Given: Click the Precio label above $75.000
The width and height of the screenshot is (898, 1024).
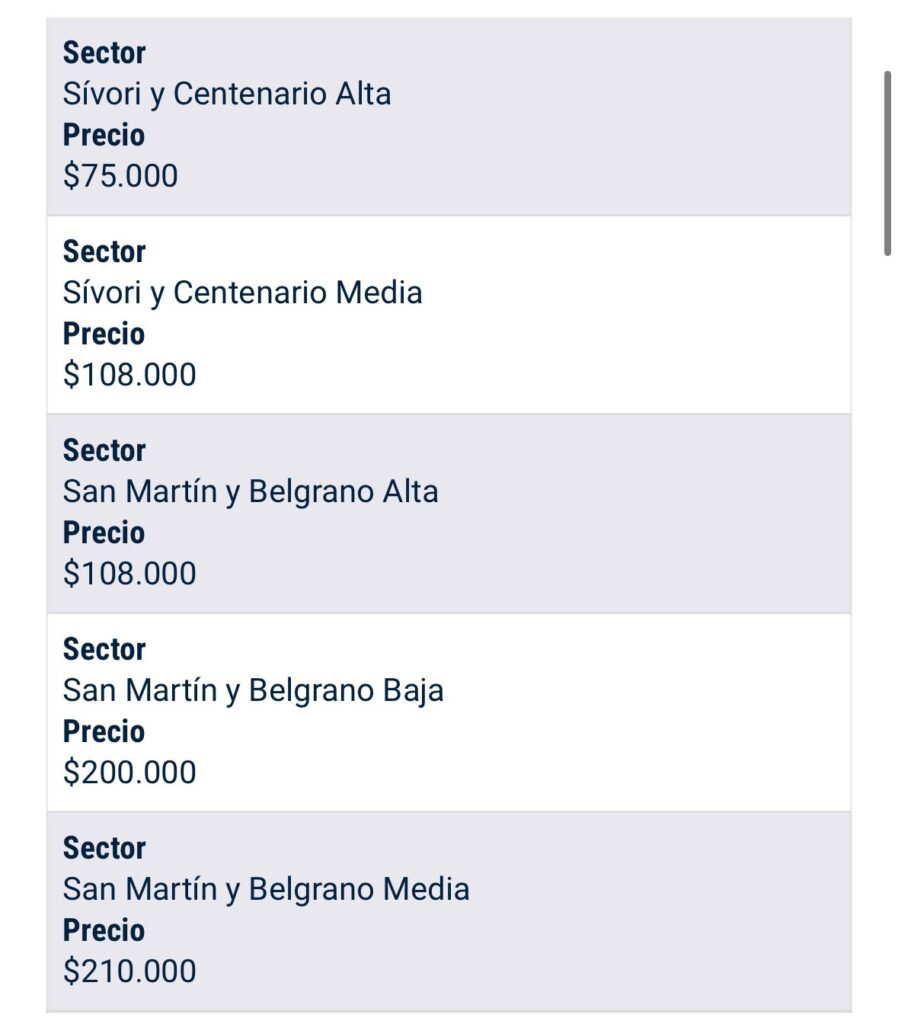Looking at the screenshot, I should 104,135.
